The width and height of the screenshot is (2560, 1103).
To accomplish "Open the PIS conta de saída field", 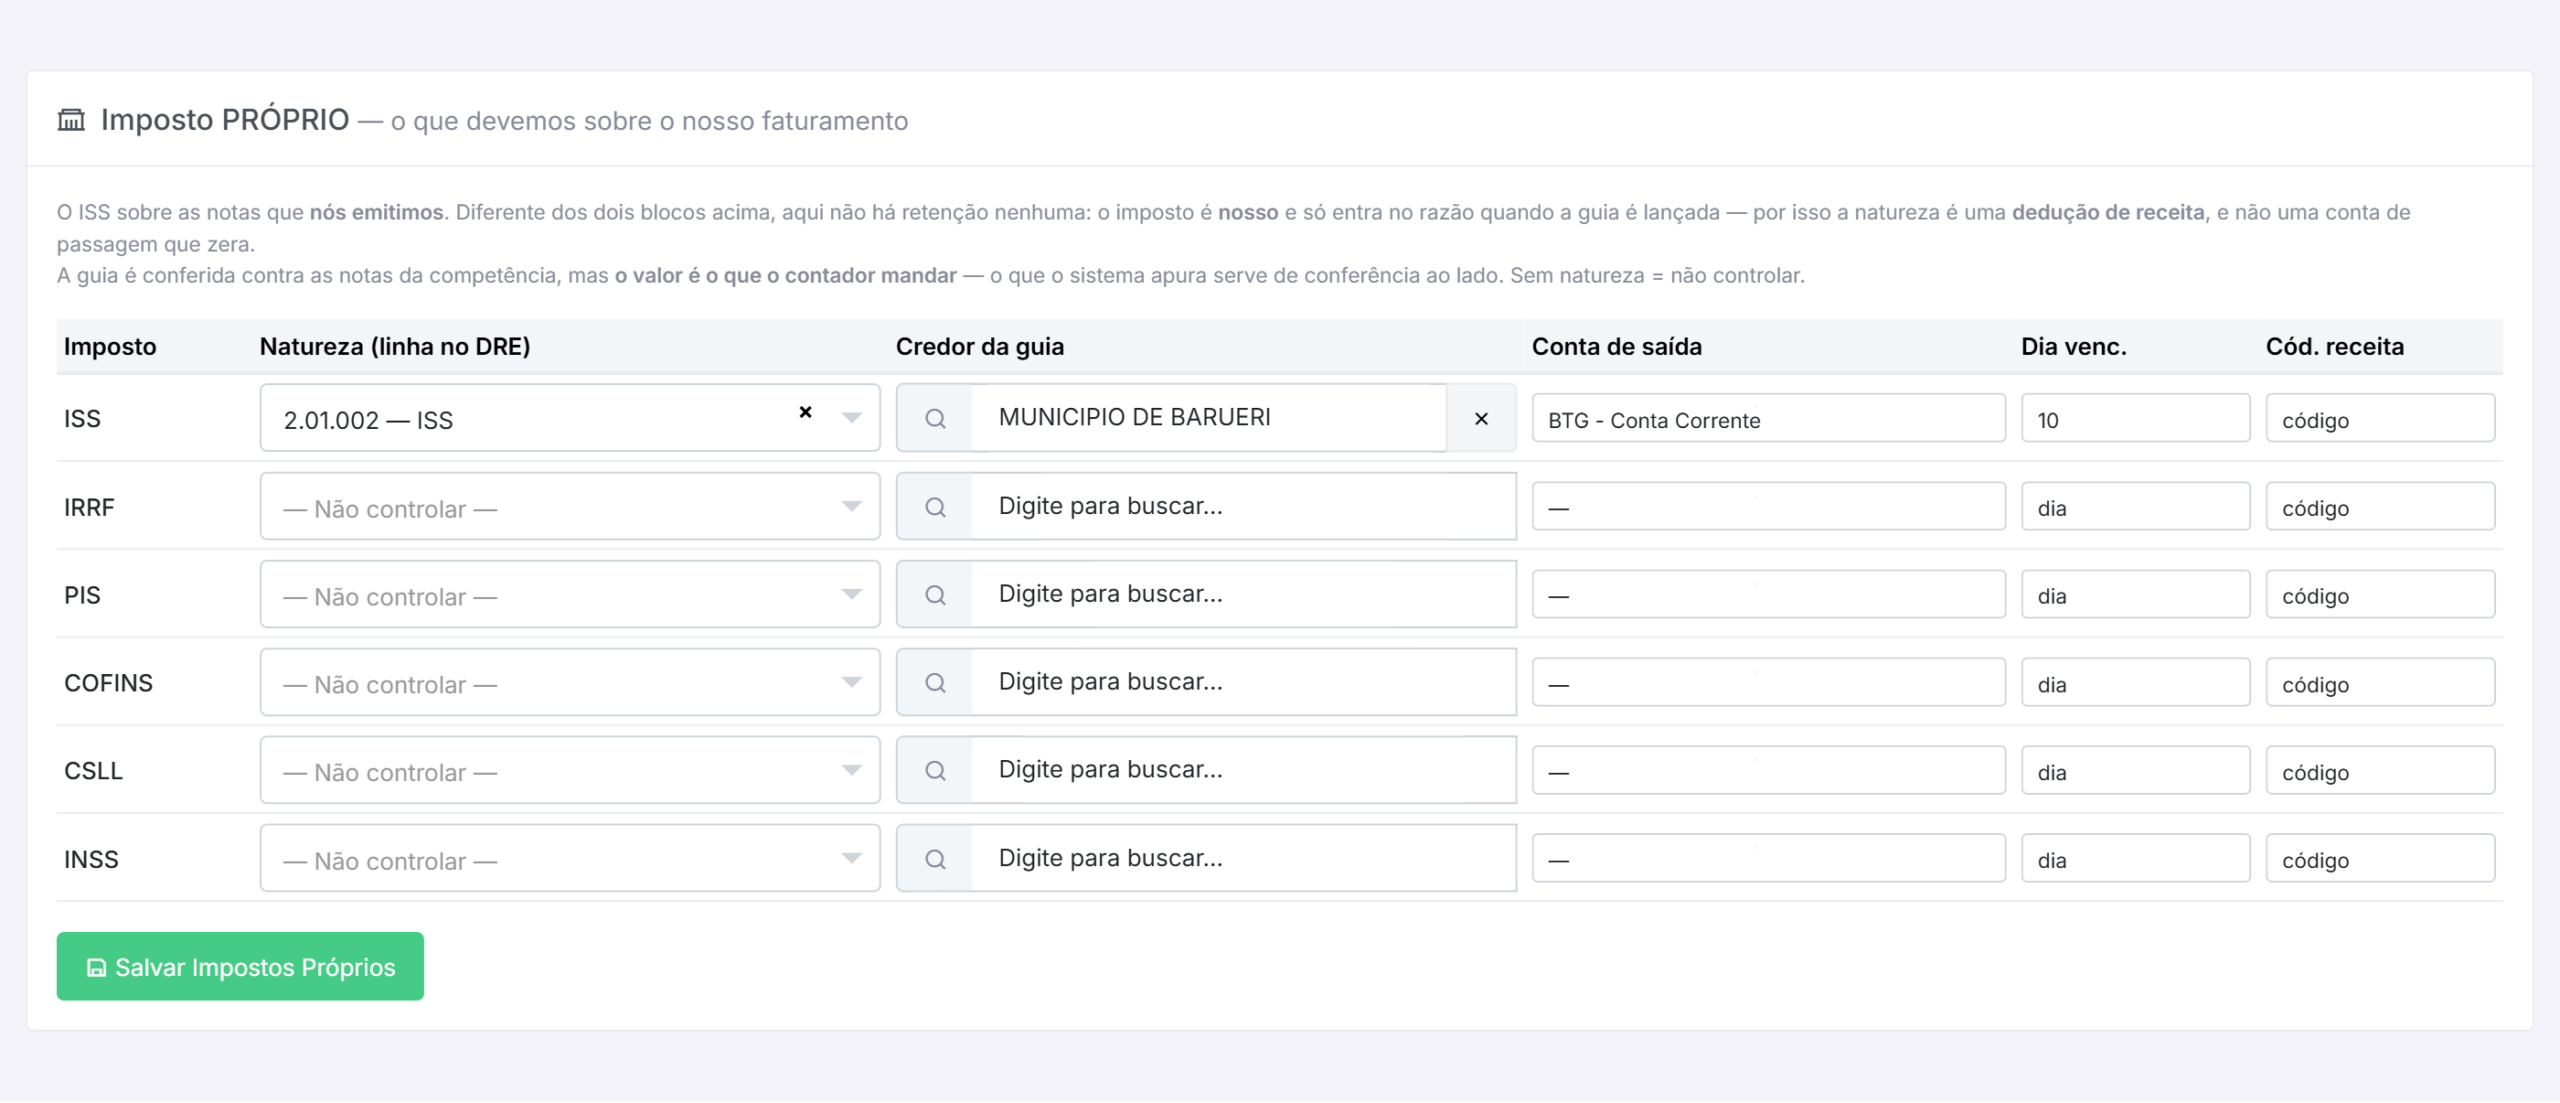I will pyautogui.click(x=1768, y=595).
